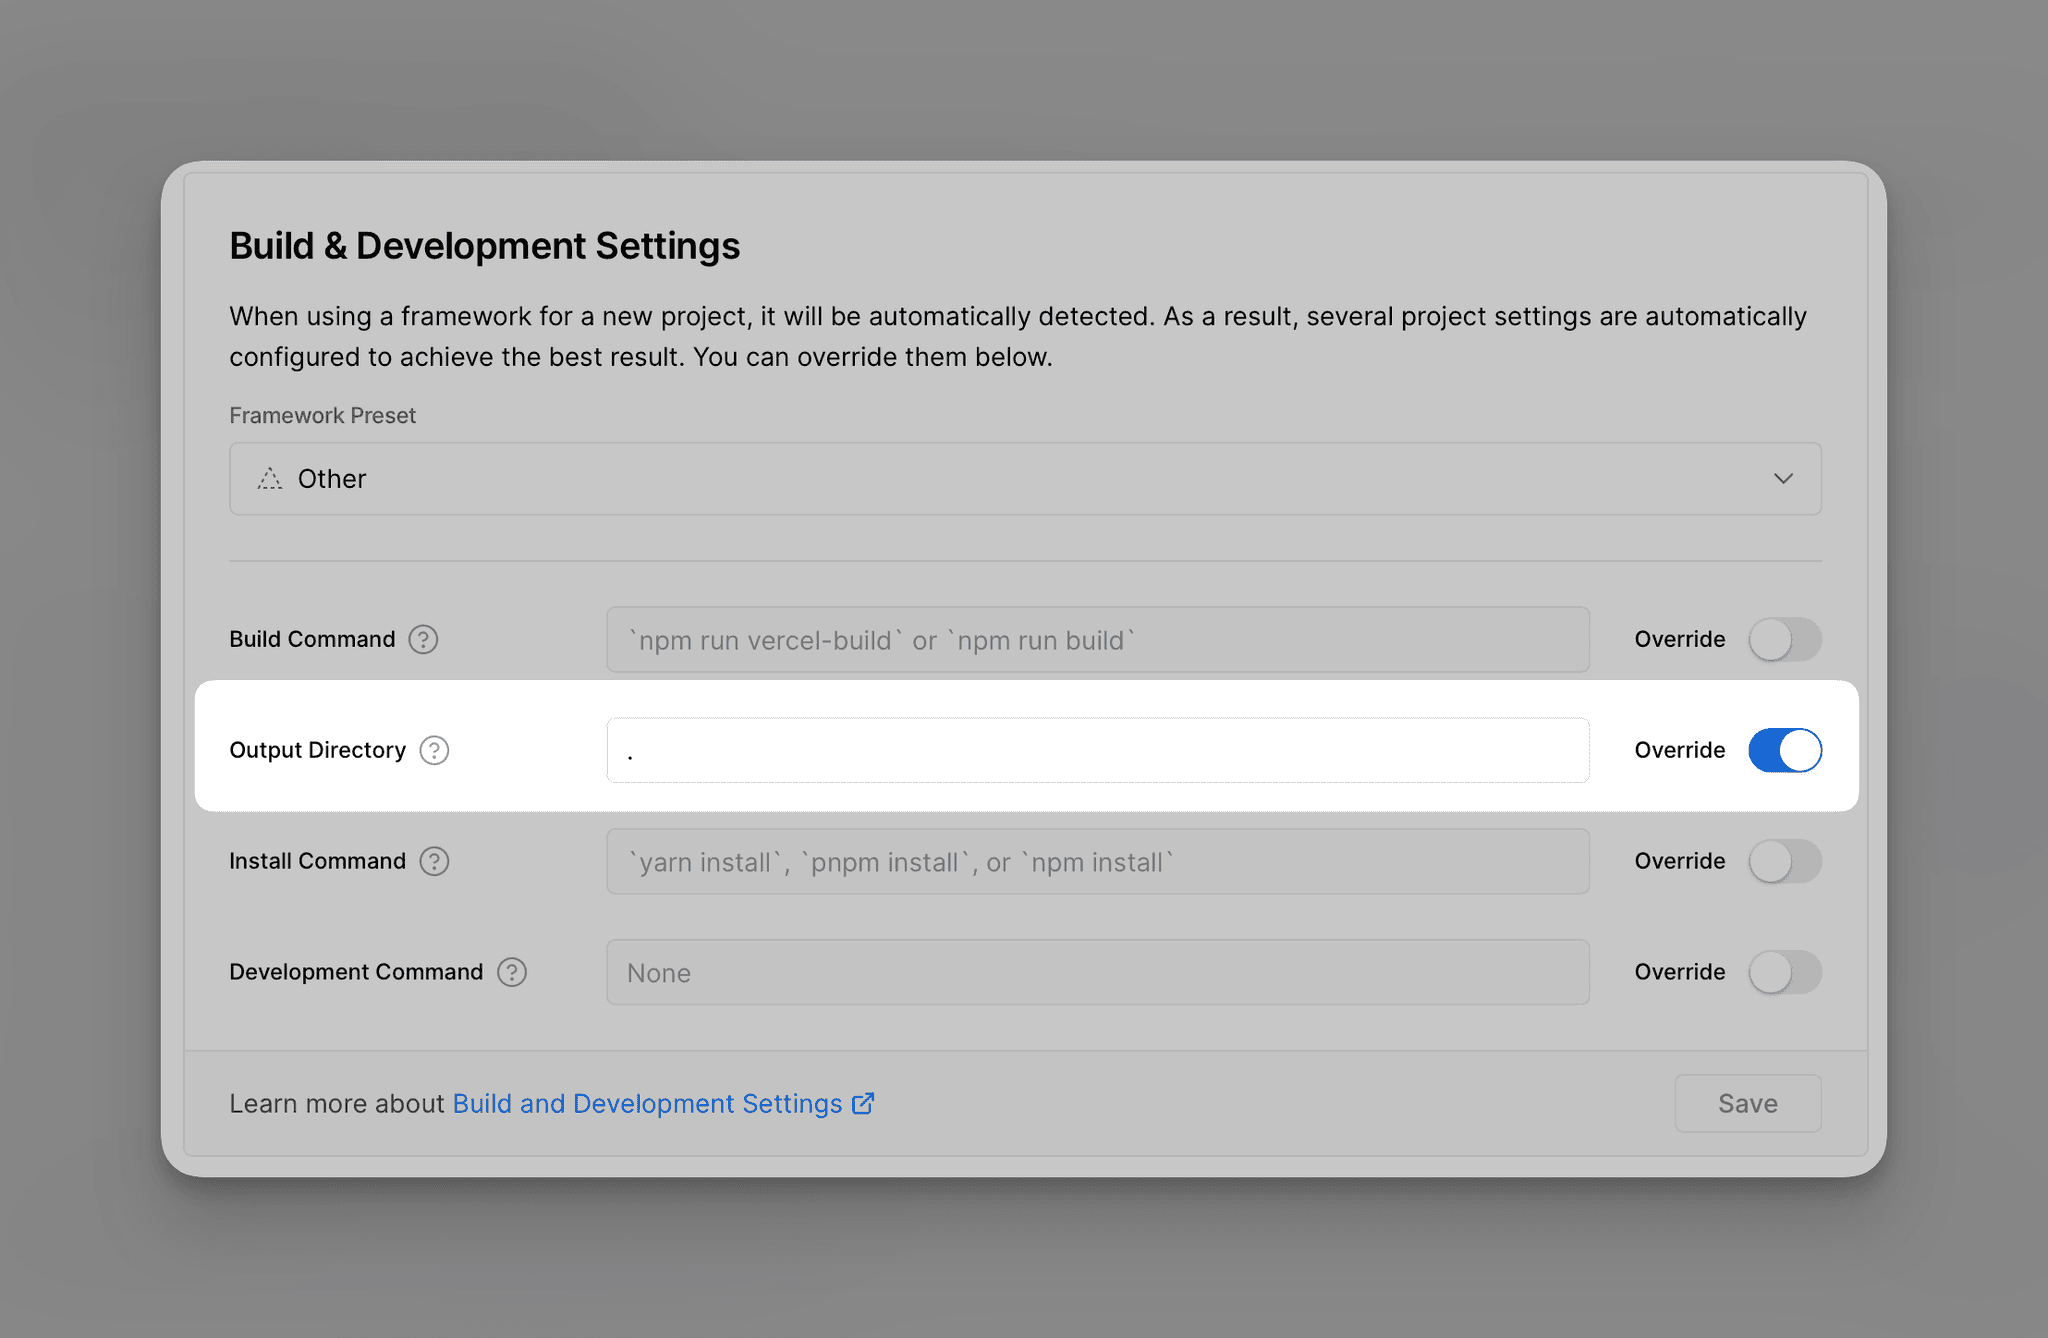
Task: Click inside the Output Directory input field
Action: point(1097,750)
